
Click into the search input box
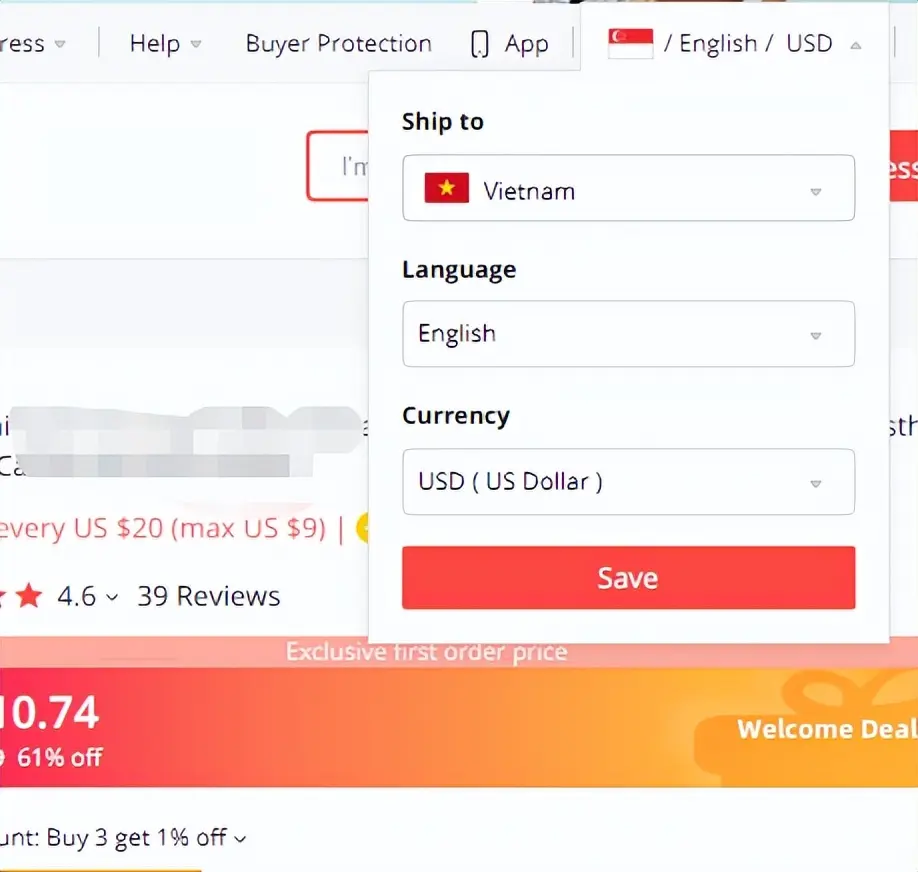(x=338, y=166)
